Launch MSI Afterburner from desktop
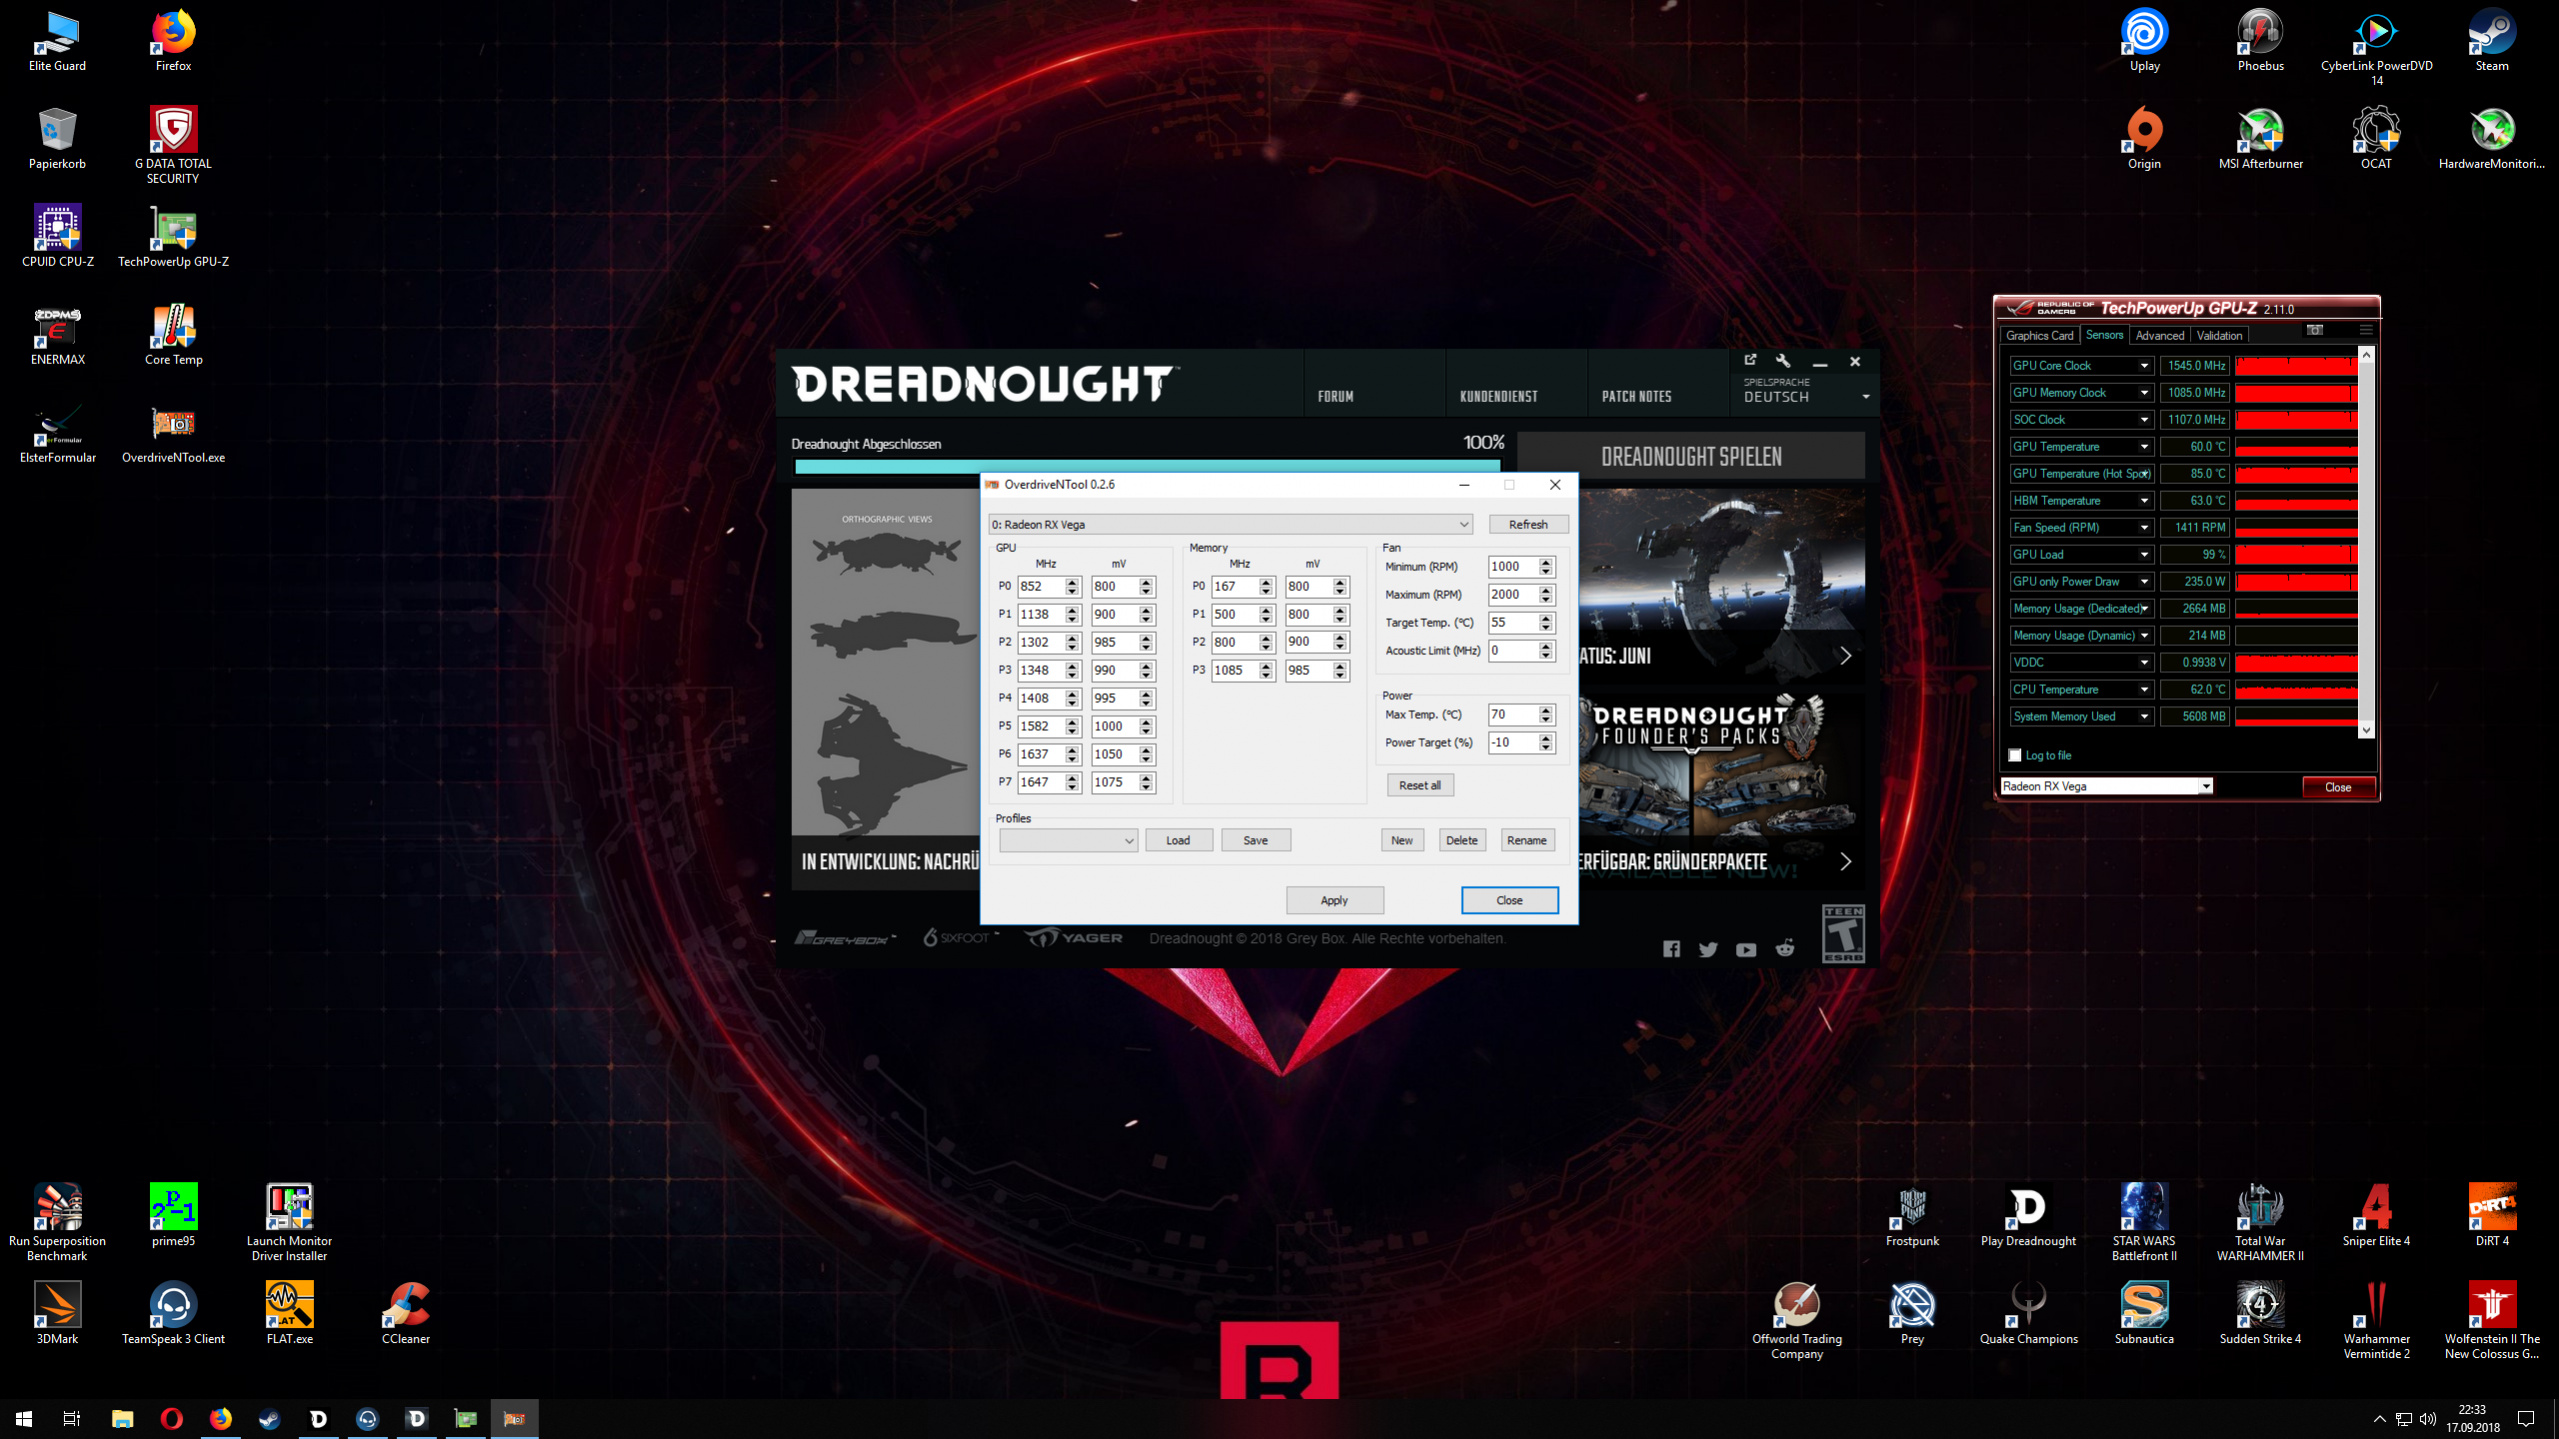The width and height of the screenshot is (2559, 1439). [2260, 139]
